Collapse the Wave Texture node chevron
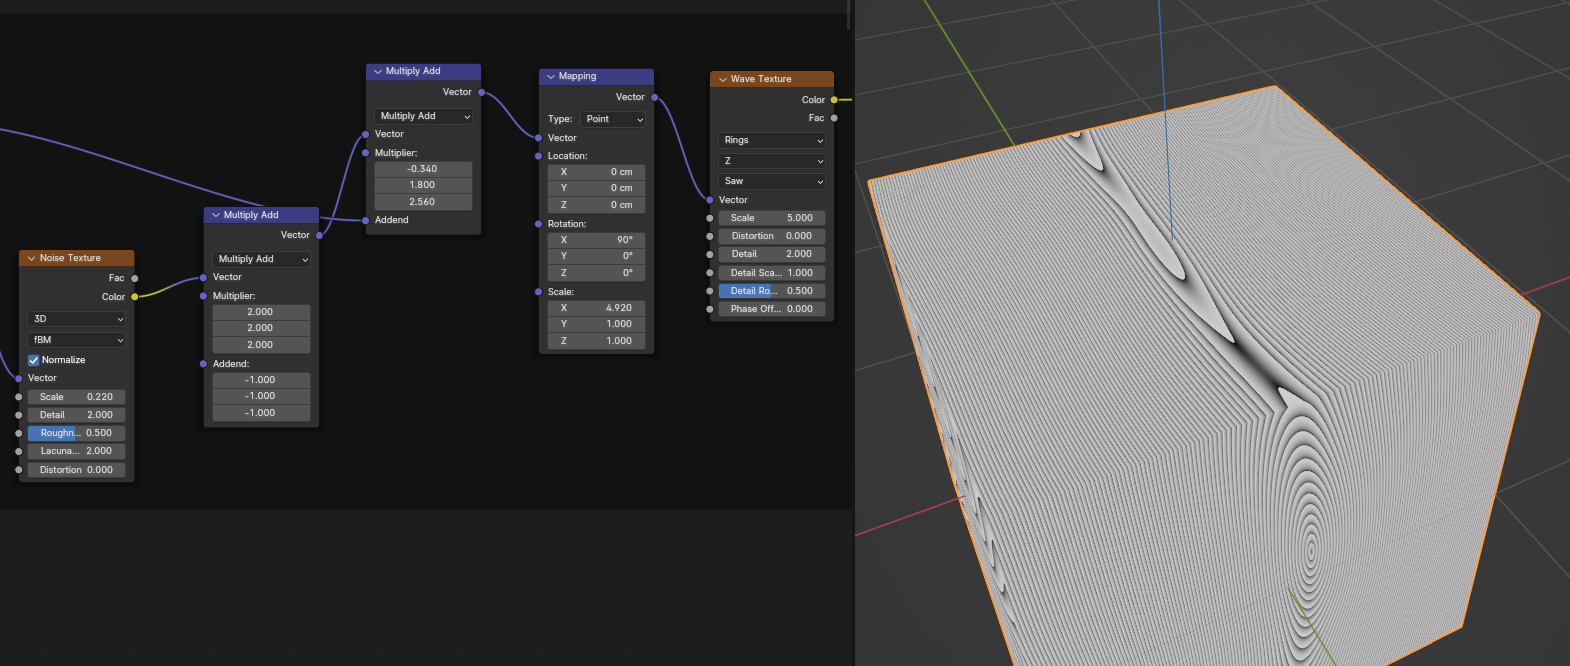Viewport: 1570px width, 666px height. click(x=722, y=79)
